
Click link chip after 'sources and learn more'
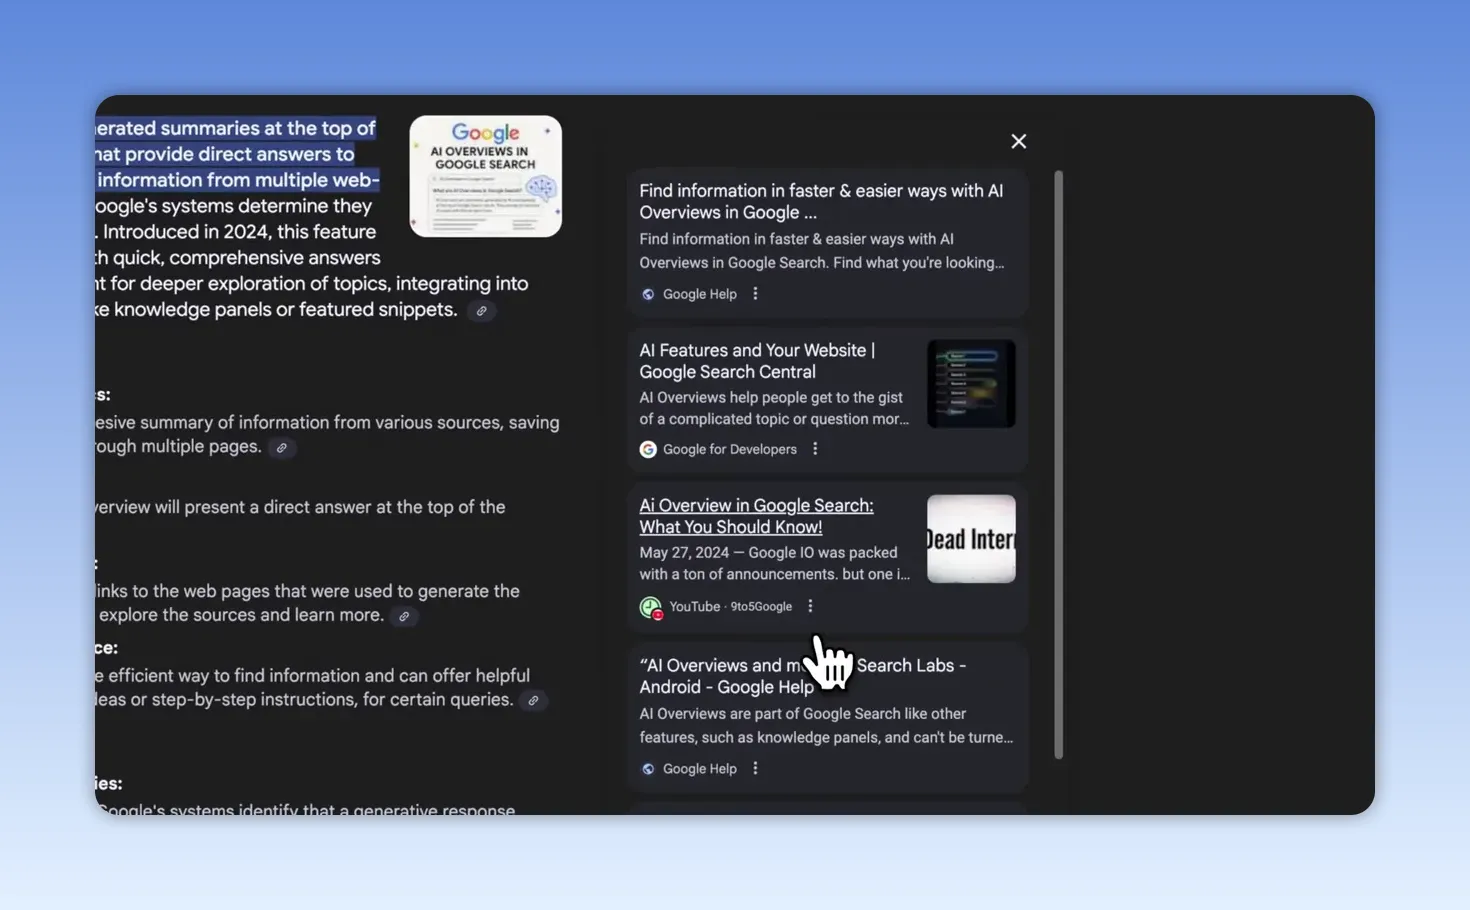pos(404,616)
